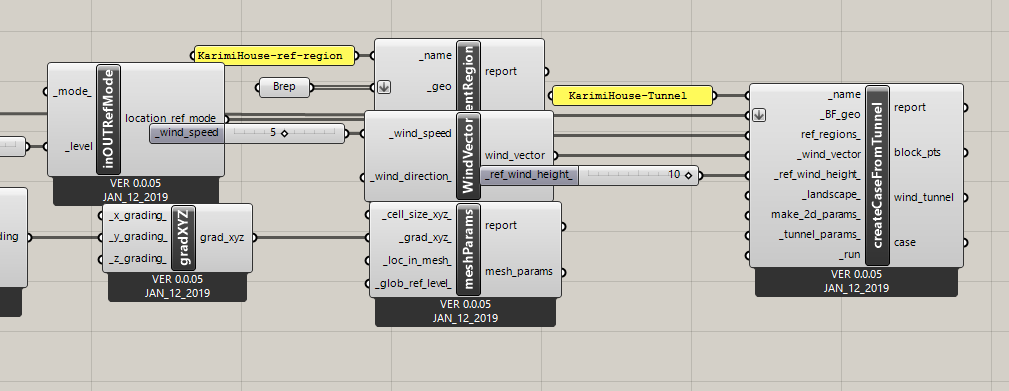Screen dimensions: 1009x391
Task: Click the _wind_speed slider name label
Action: 187,133
